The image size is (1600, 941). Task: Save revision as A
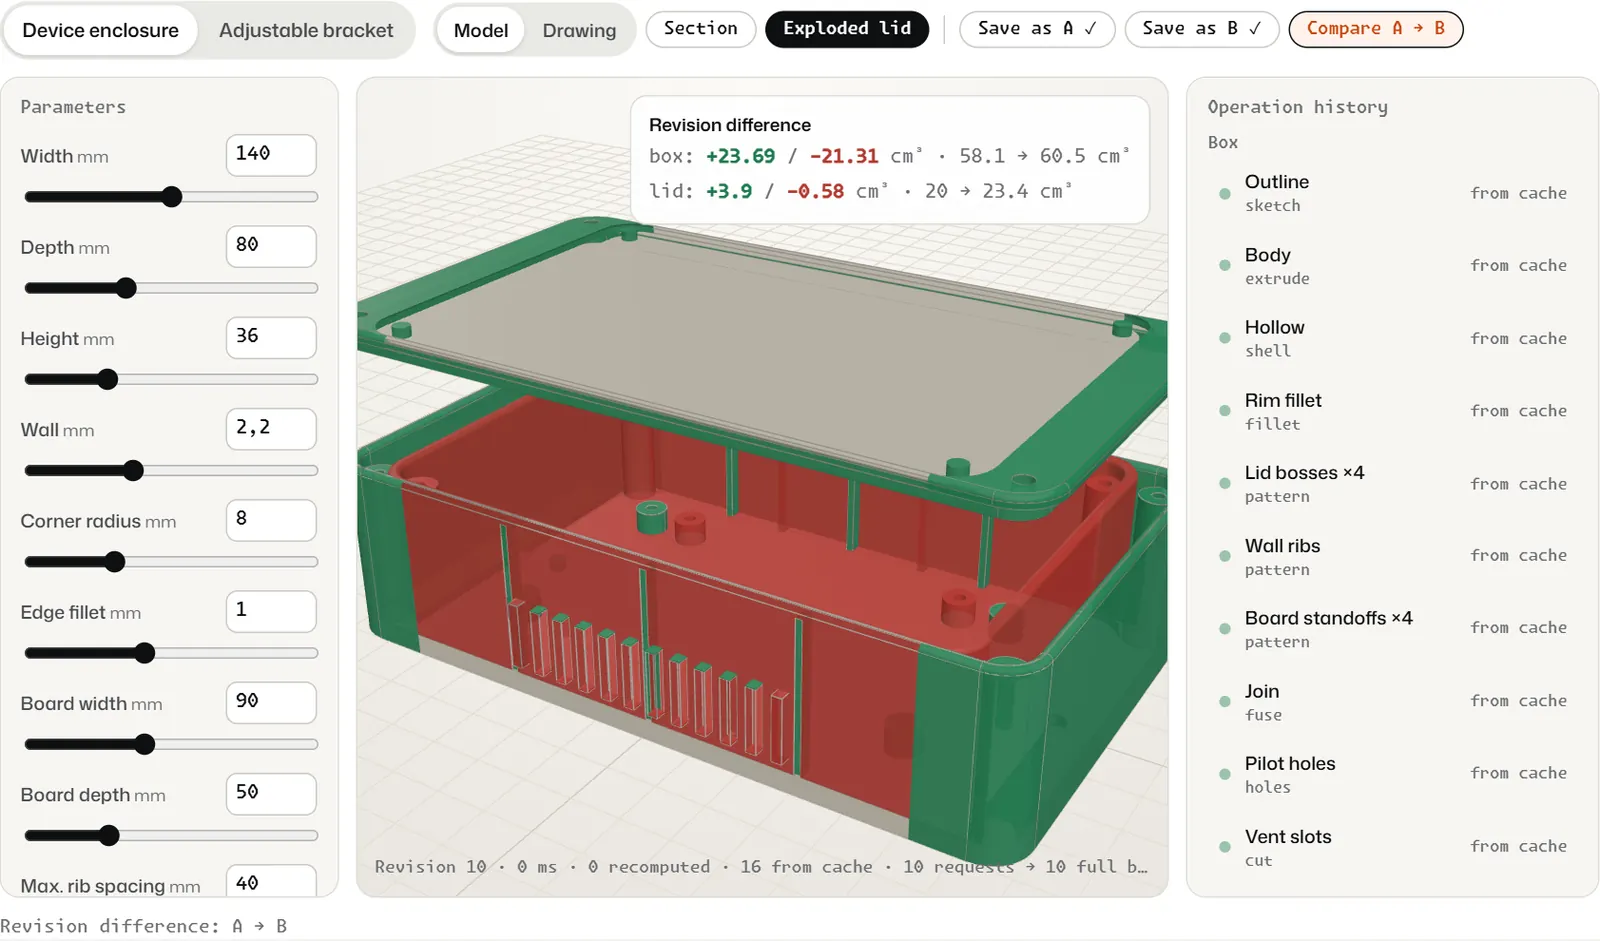[x=1037, y=29]
